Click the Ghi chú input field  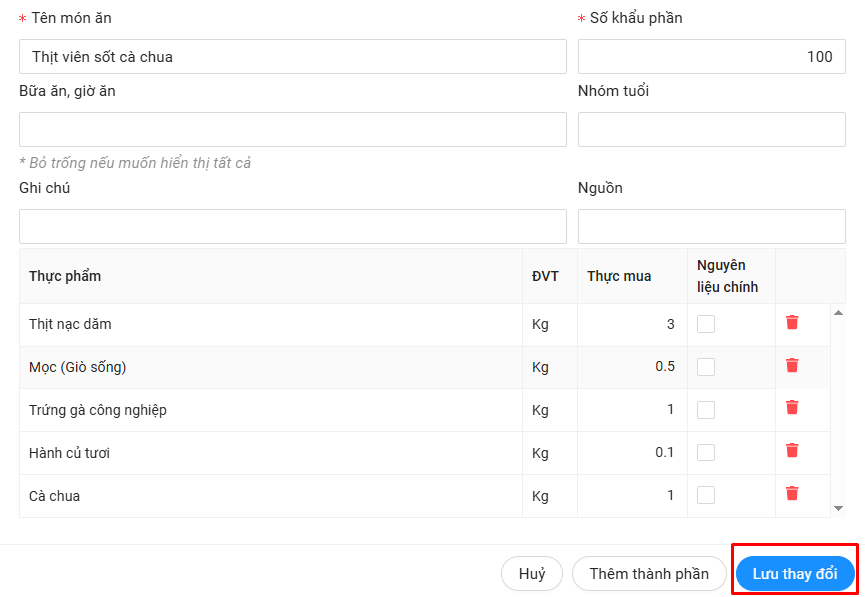coord(292,227)
